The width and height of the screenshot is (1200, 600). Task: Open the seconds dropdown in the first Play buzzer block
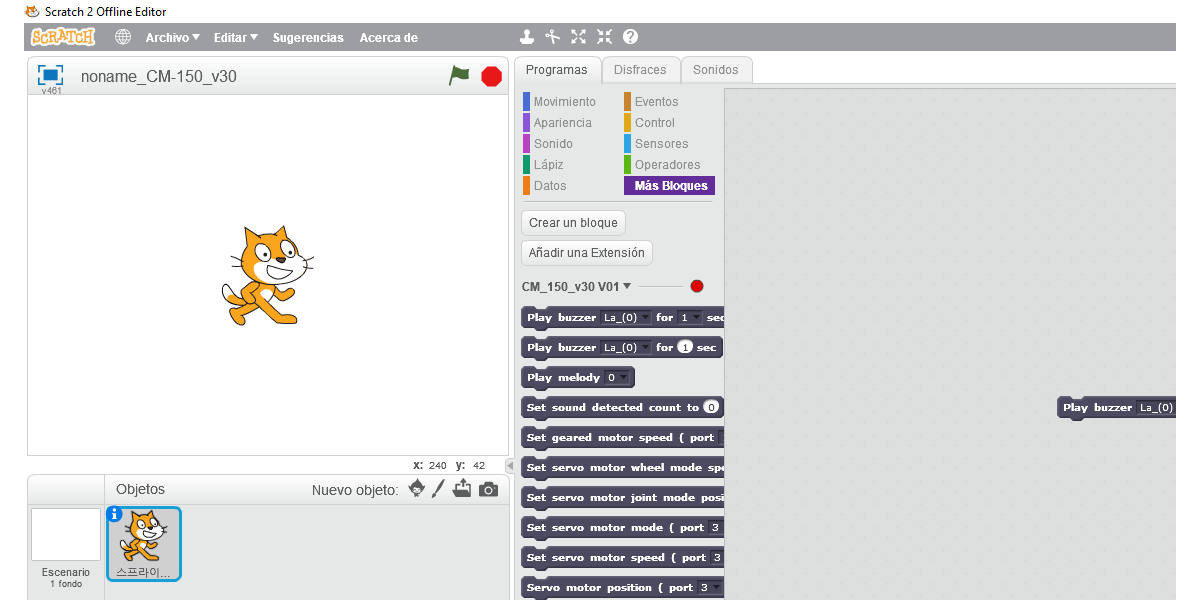(690, 318)
